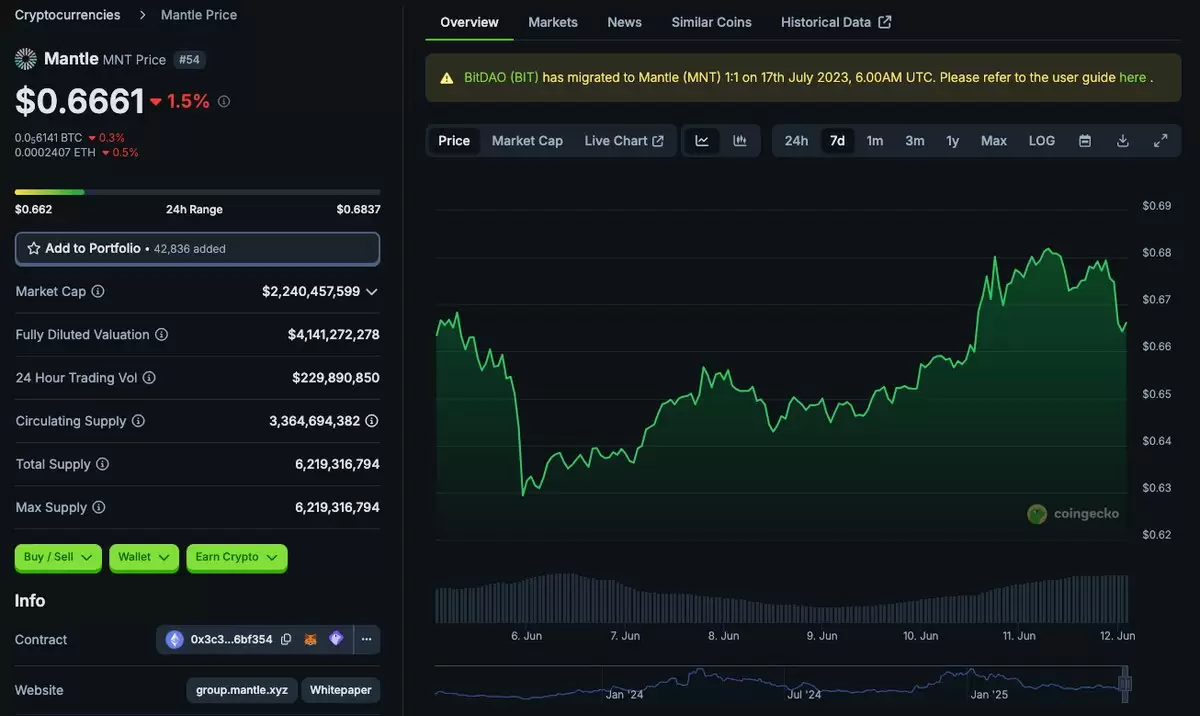This screenshot has width=1200, height=716.
Task: Click the $229,890,850 trading volume value
Action: coord(336,378)
